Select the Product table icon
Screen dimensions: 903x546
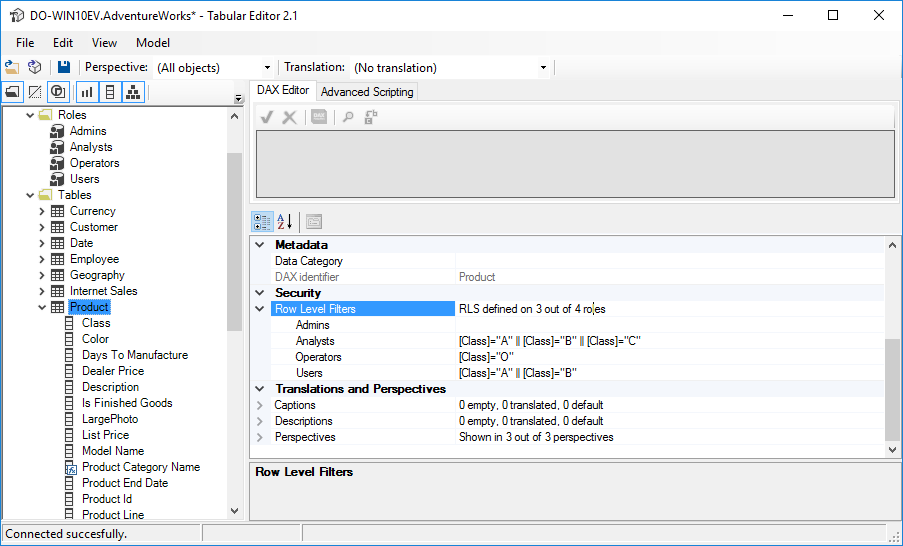pyautogui.click(x=58, y=308)
